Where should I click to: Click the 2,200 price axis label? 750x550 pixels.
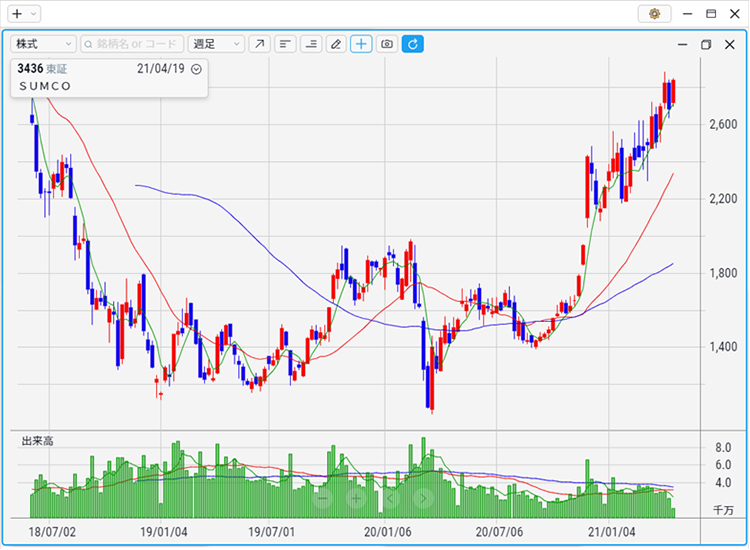723,199
